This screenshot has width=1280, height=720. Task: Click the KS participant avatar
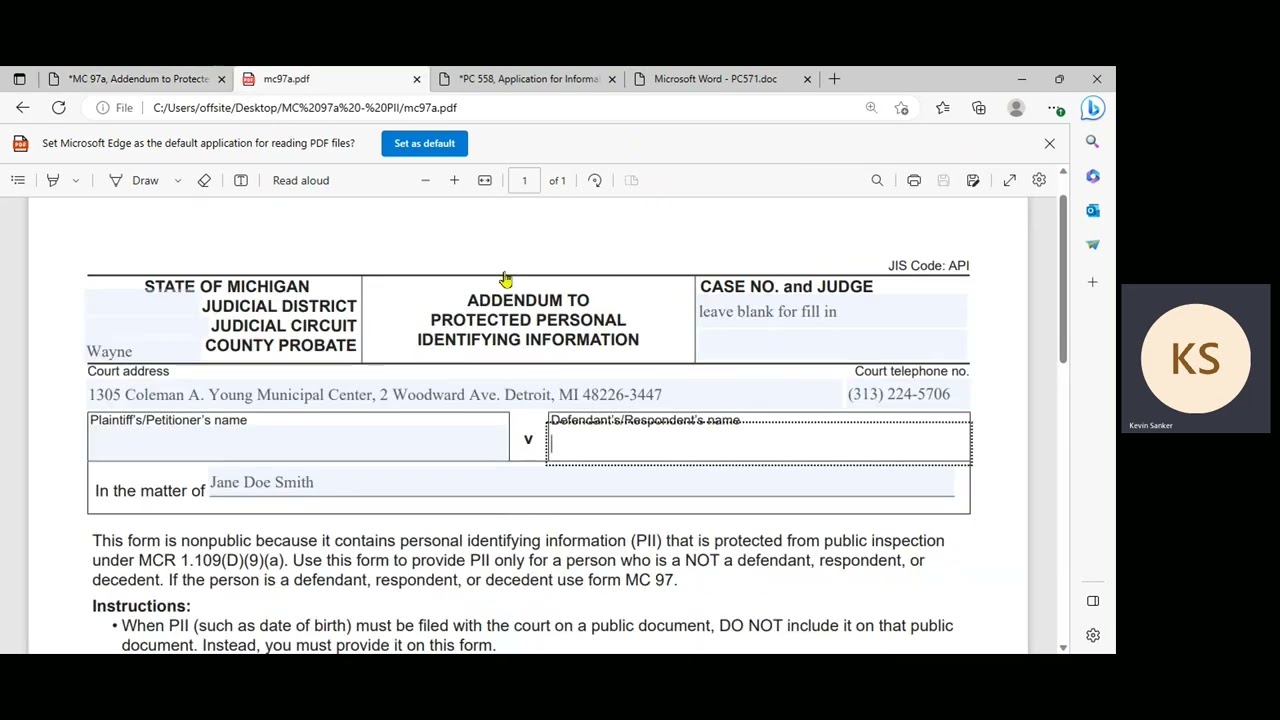click(x=1196, y=358)
